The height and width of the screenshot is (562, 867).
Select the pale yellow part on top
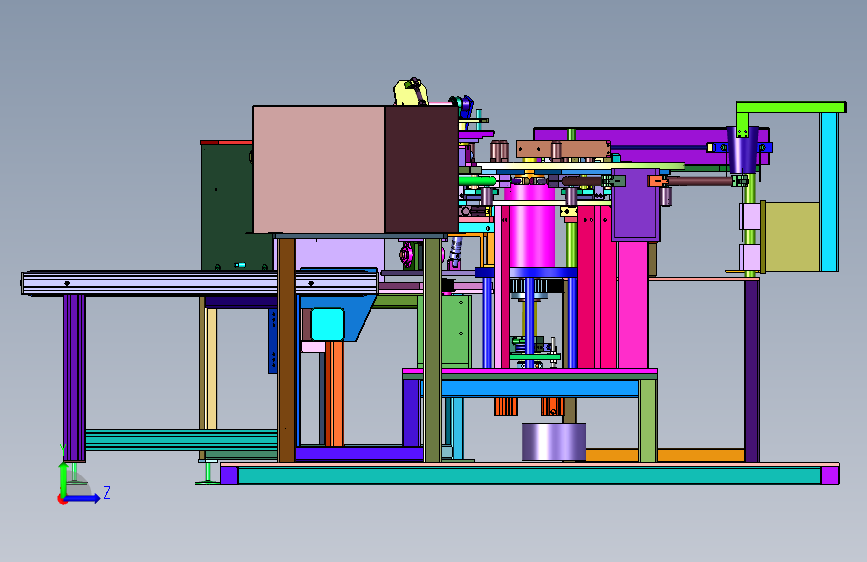[410, 92]
